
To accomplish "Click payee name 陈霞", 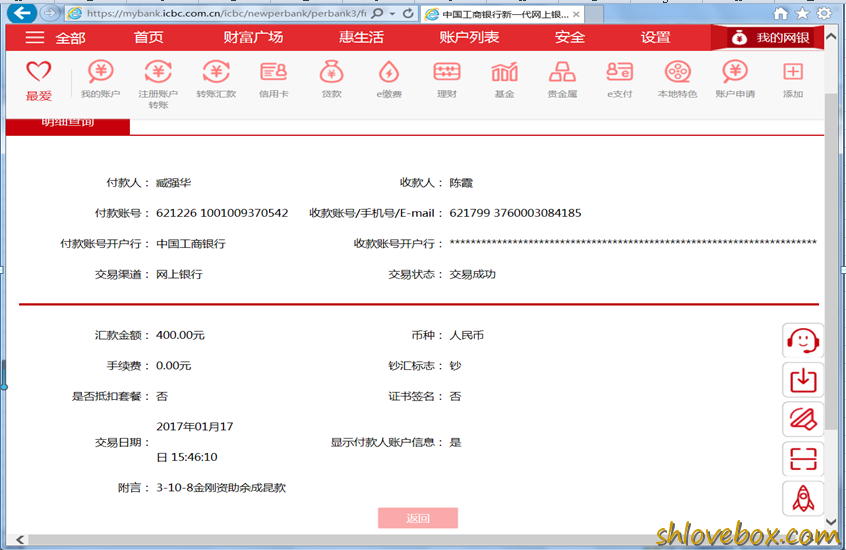I will click(461, 183).
